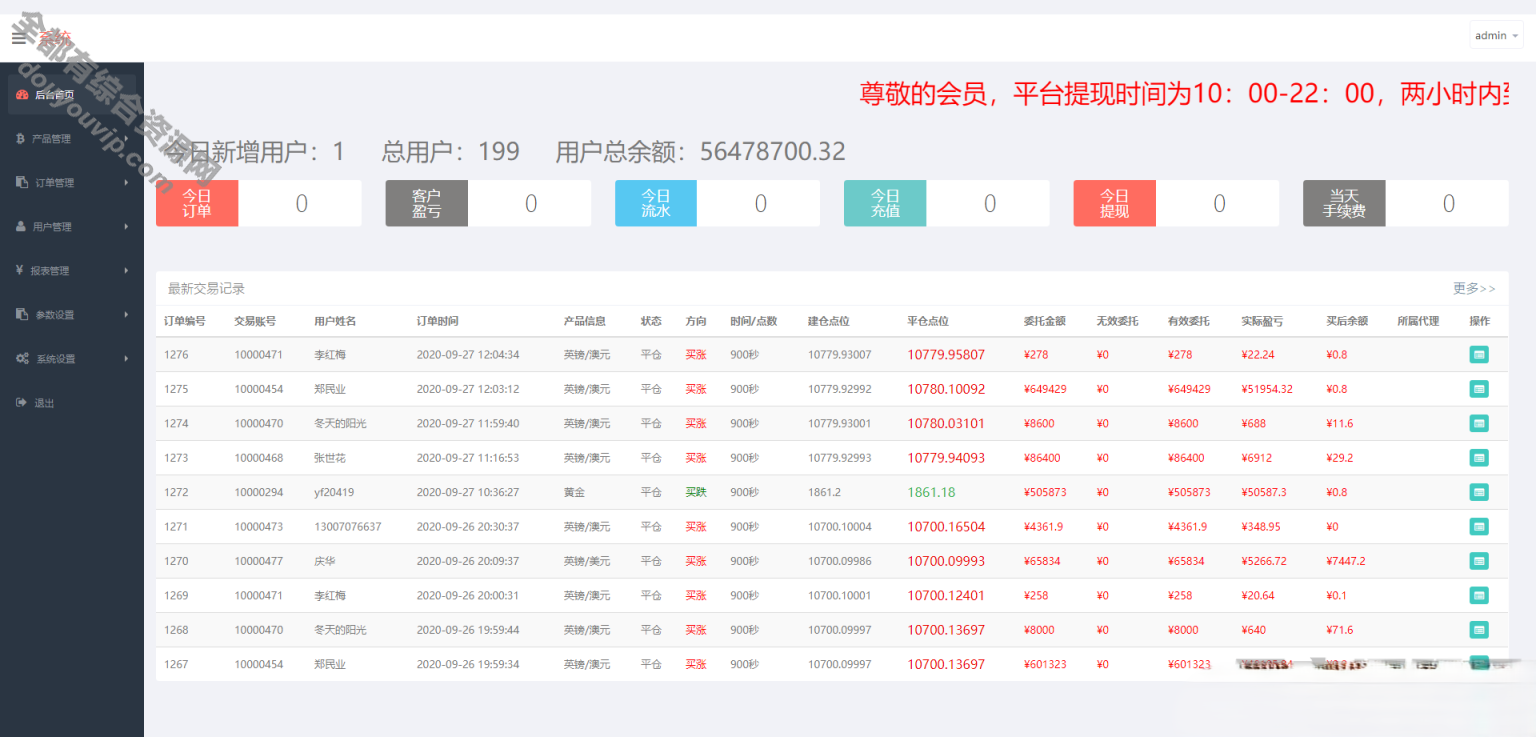Click user name yf20419

tap(334, 492)
